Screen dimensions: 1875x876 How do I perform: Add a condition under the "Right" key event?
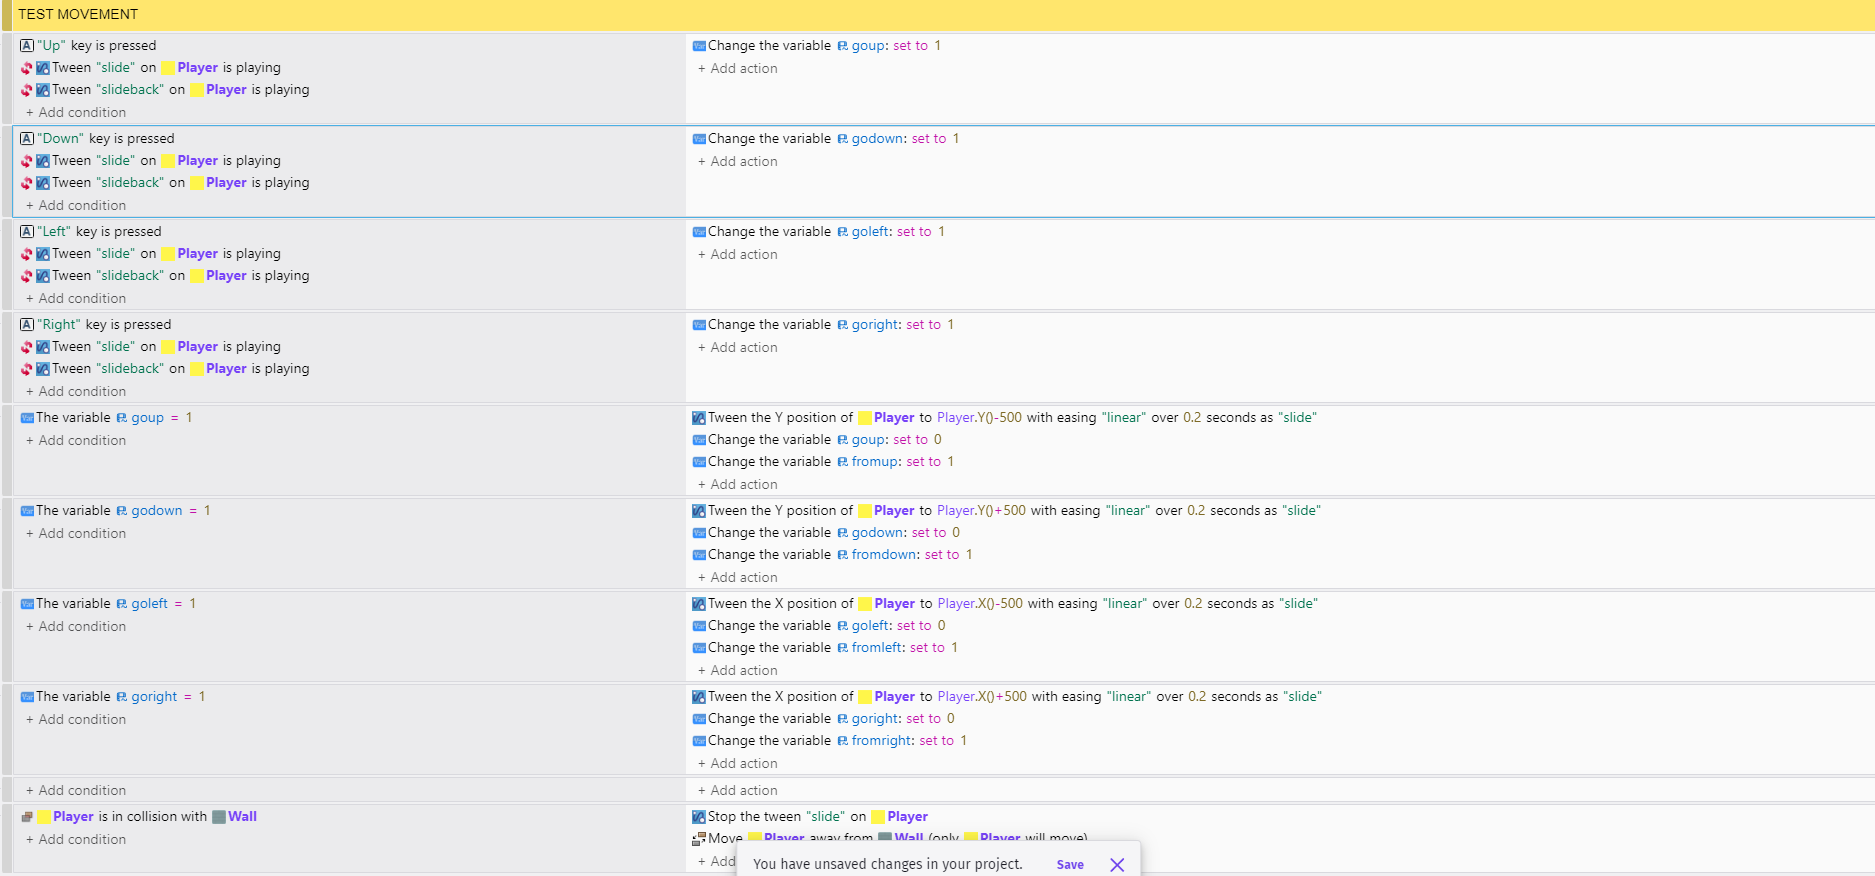click(76, 392)
